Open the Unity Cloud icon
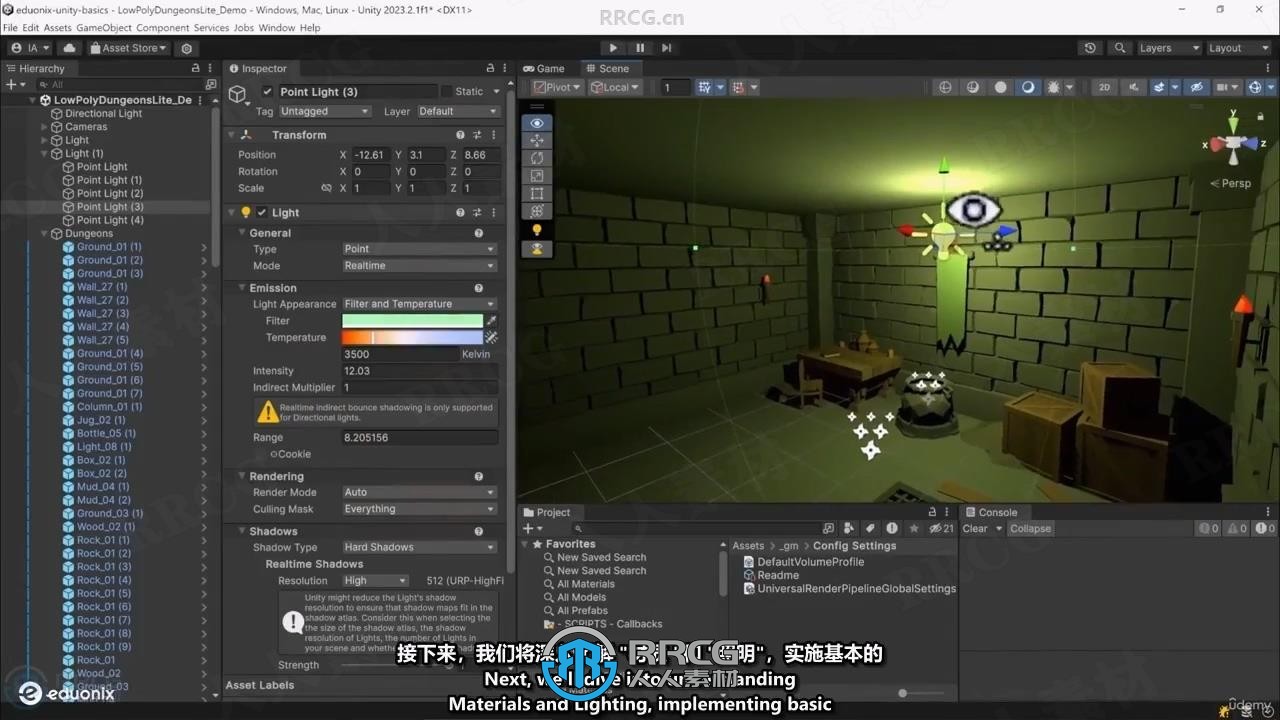Screen dimensions: 1280x720 tap(69, 48)
